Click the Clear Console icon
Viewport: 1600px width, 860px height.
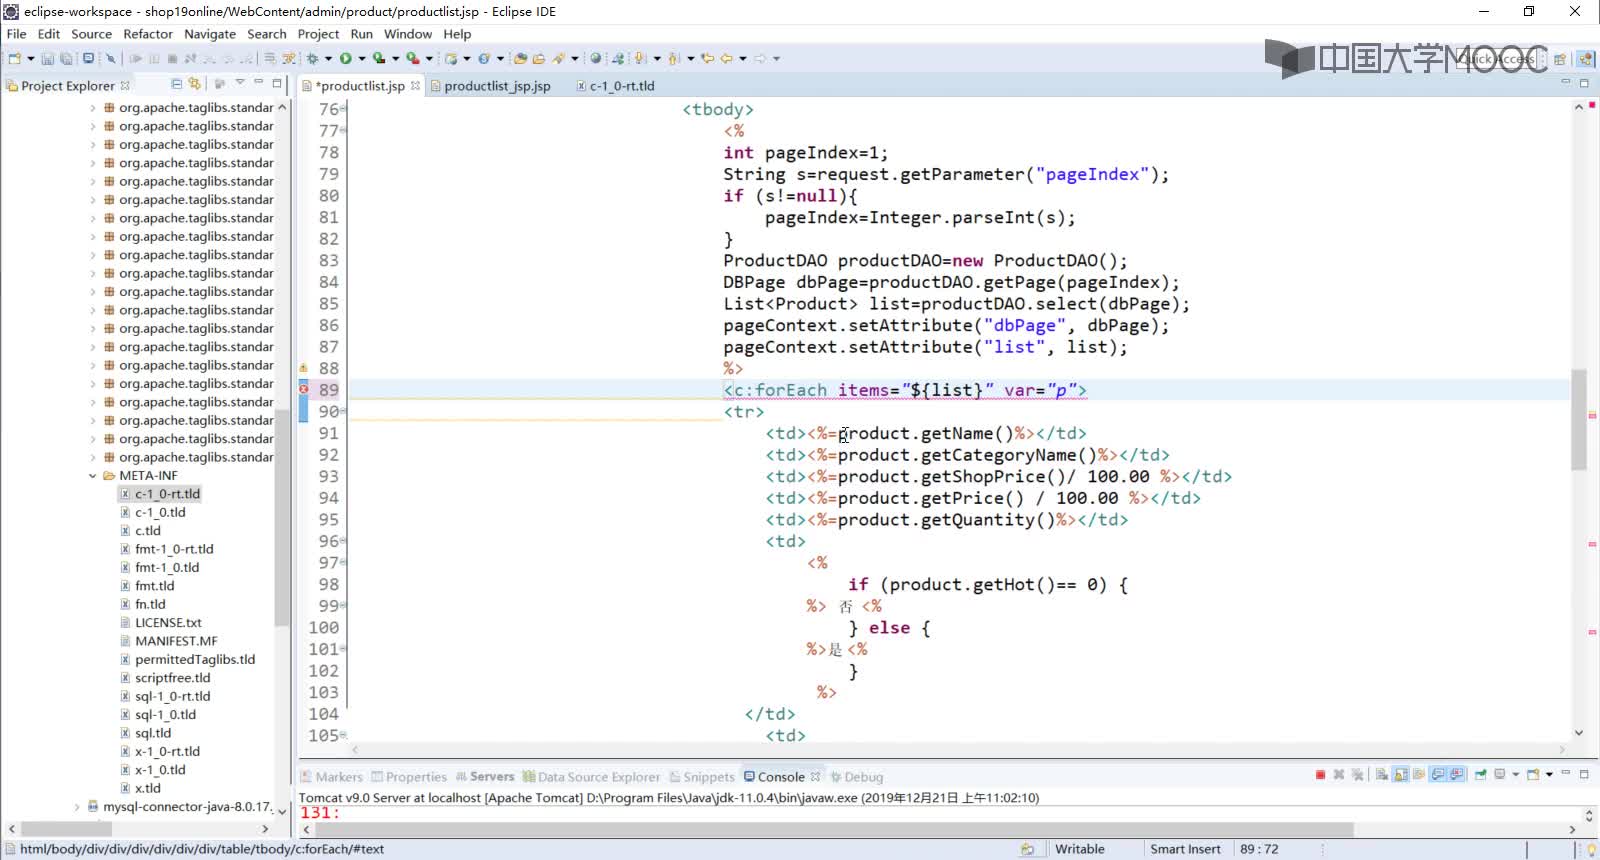1381,775
